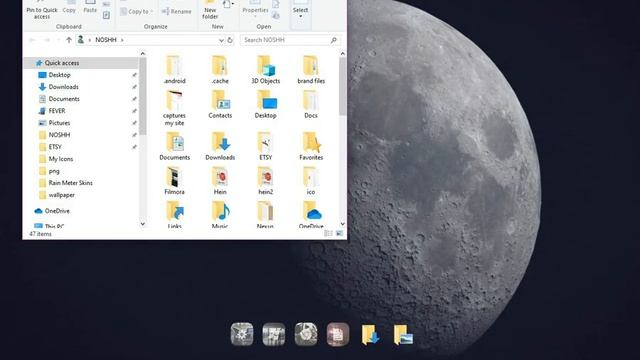This screenshot has width=640, height=360.
Task: Click the gear dock icon
Action: 242,334
